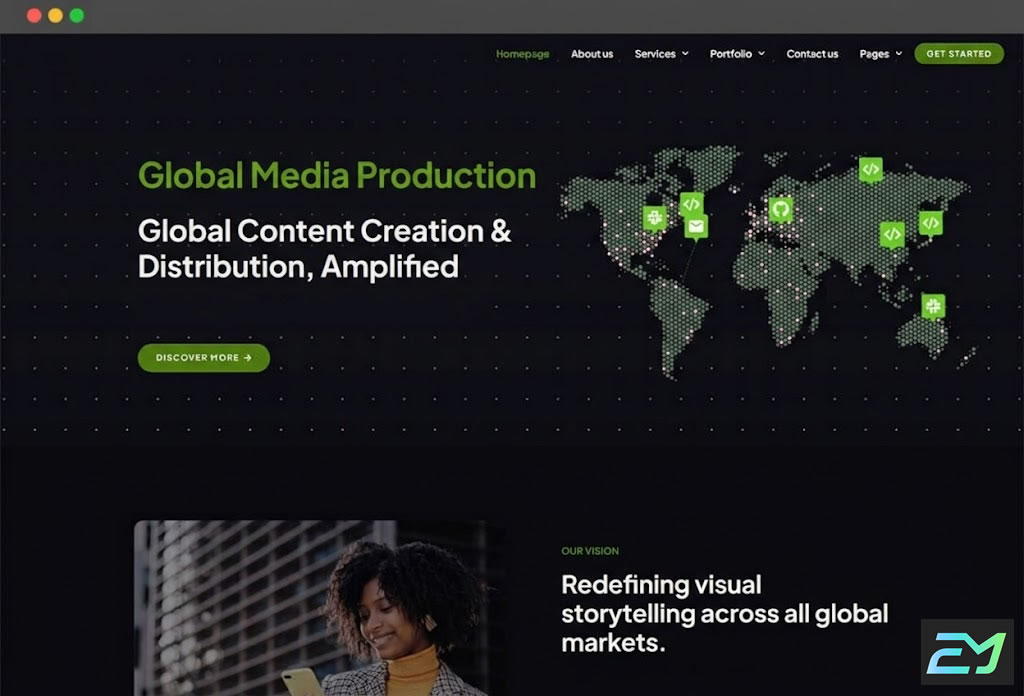Click the EM logo badge in corner
1024x696 pixels.
coord(966,651)
